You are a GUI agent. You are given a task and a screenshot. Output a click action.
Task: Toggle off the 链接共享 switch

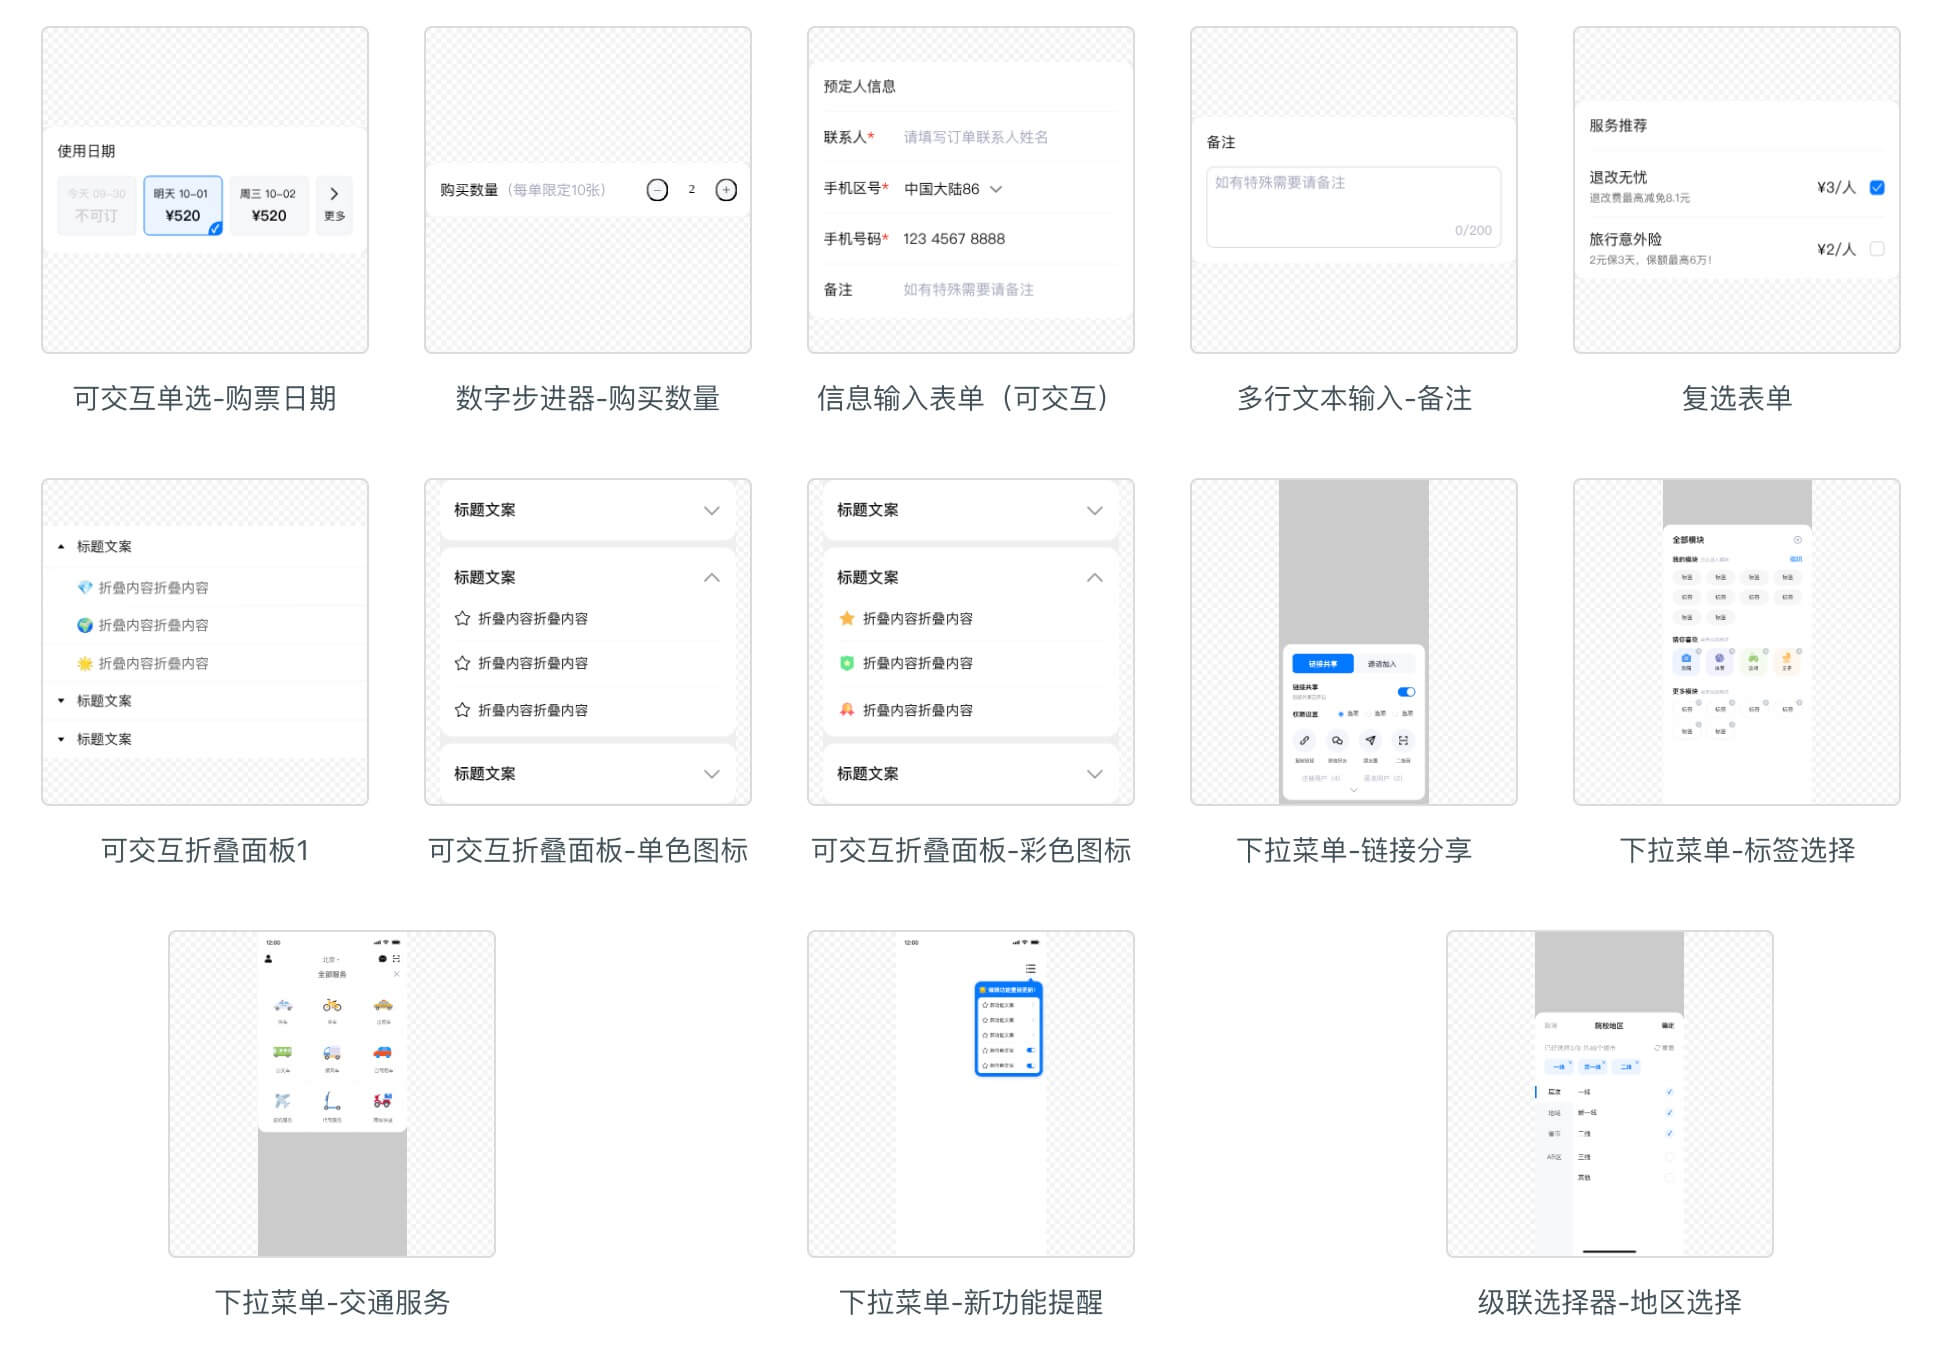coord(1406,692)
